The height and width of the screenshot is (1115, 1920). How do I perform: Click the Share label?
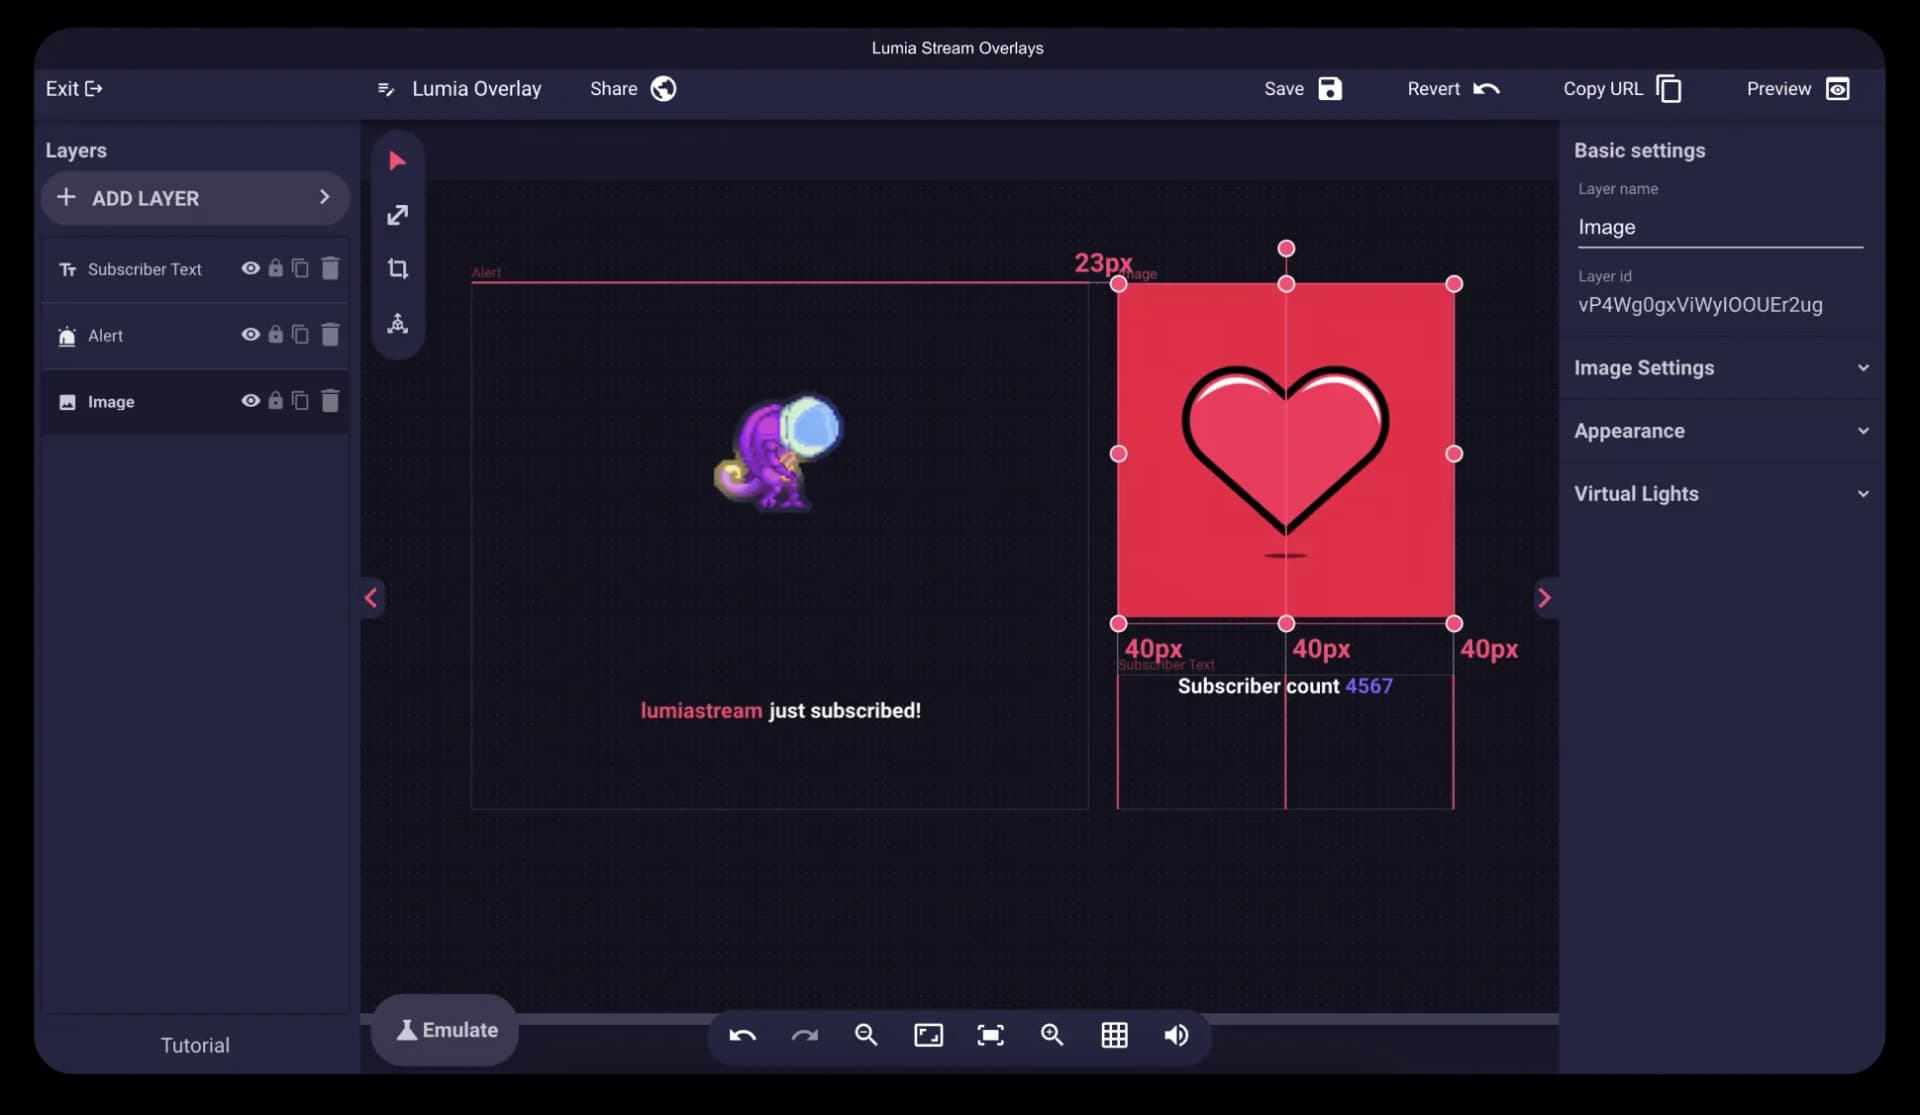pos(613,89)
